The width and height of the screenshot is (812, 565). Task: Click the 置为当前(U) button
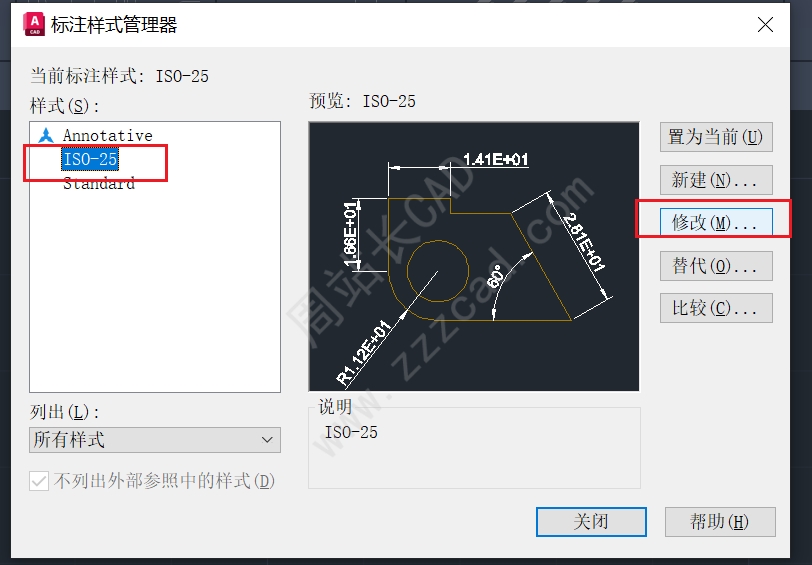point(716,137)
